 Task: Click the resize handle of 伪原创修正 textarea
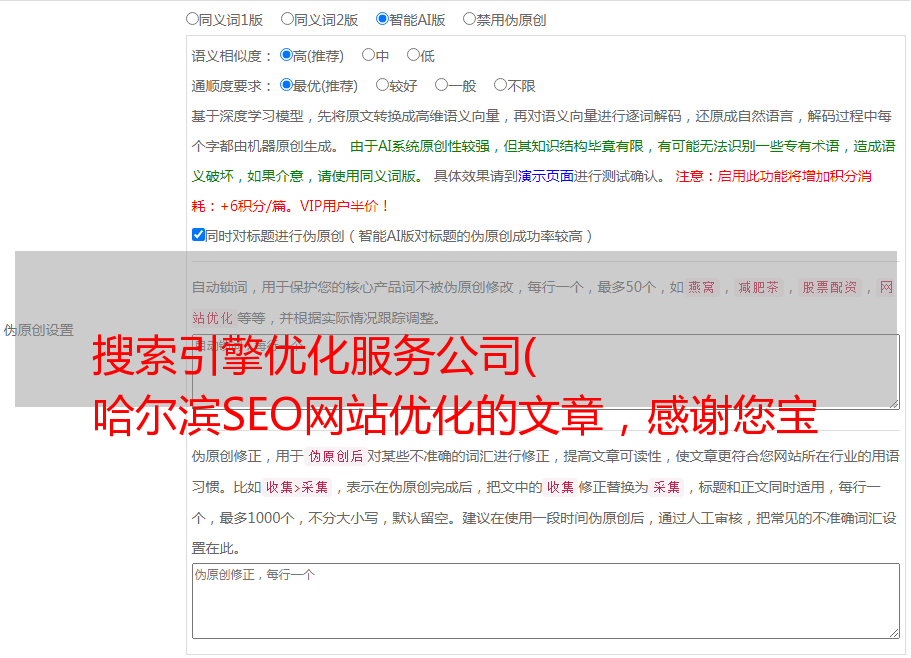[893, 632]
